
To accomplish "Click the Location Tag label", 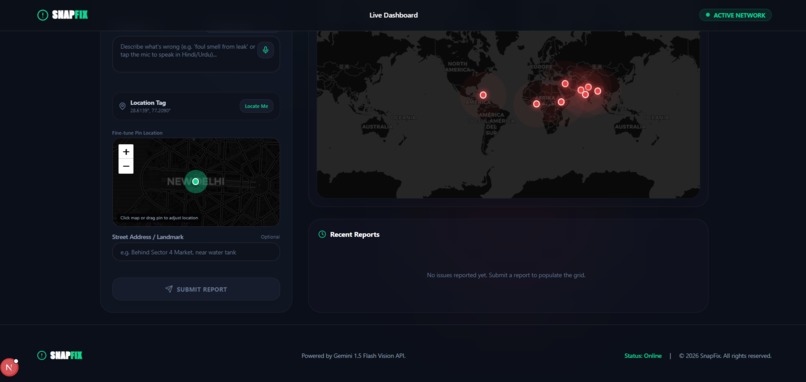I will (148, 103).
